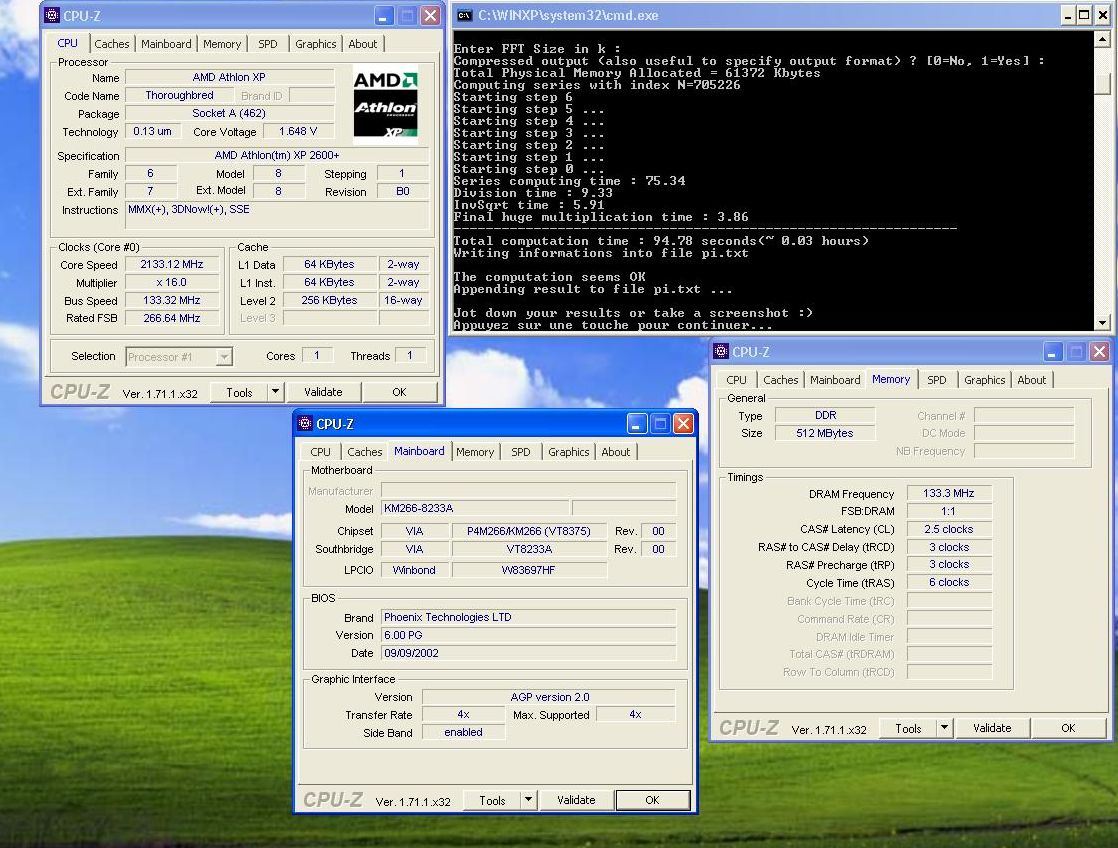
Task: Click the Tools button in the Memory window
Action: tap(908, 727)
